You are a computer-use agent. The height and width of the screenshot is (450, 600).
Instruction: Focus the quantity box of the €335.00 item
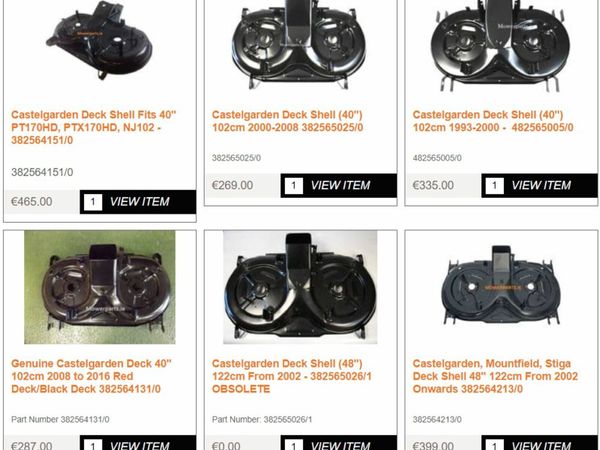click(494, 186)
